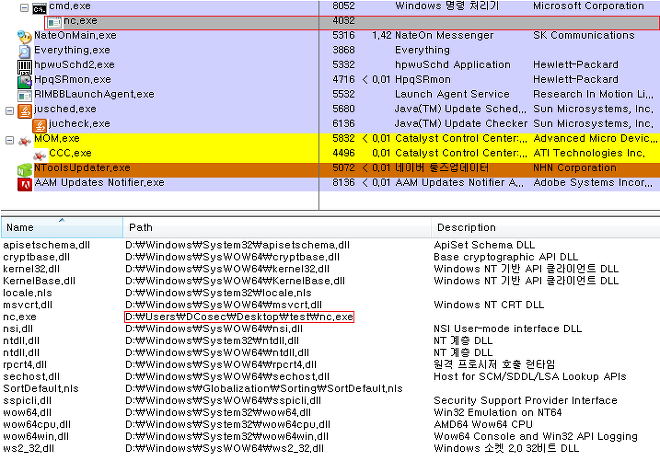660x461 pixels.
Task: Click 'ApiSet Schema DLL' description
Action: (x=484, y=245)
